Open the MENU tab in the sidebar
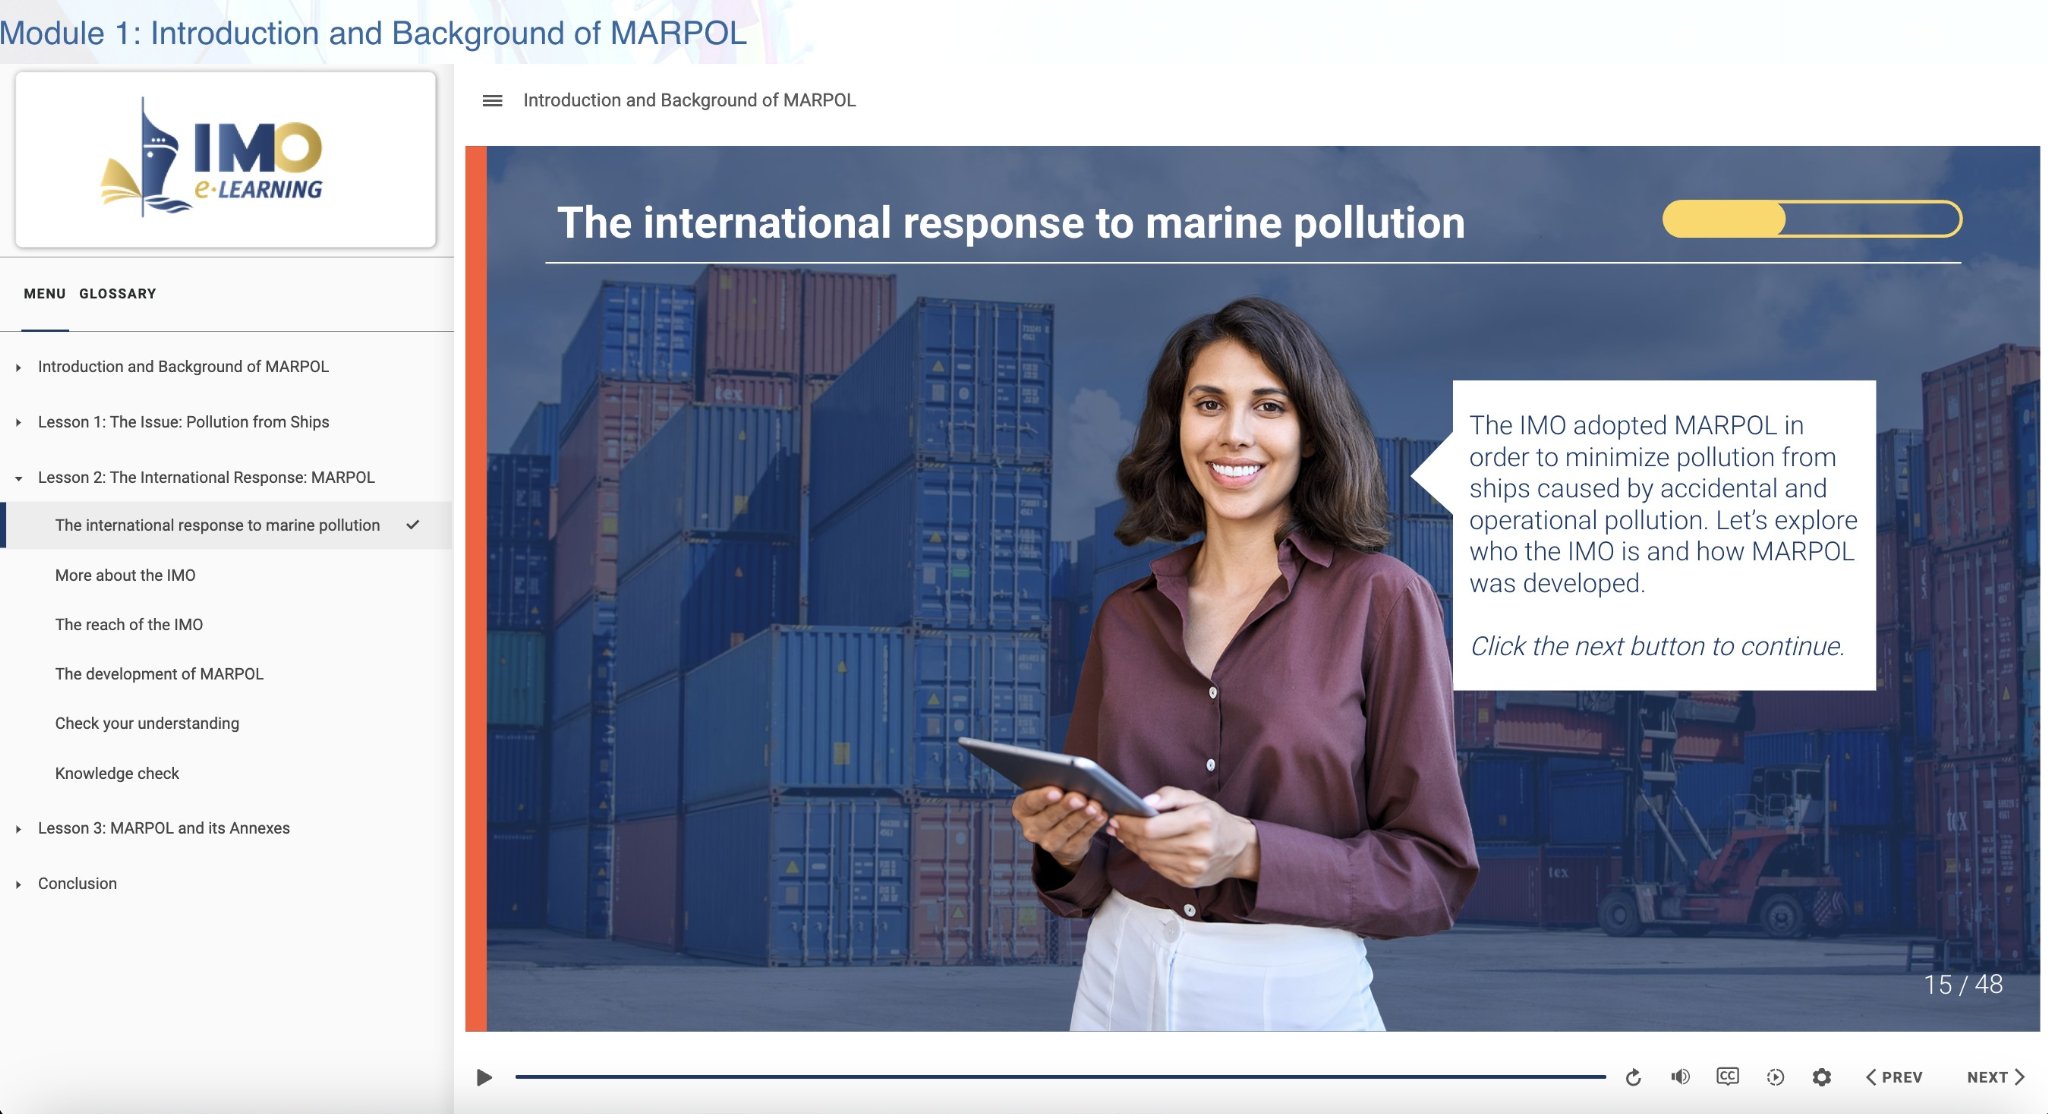Image resolution: width=2048 pixels, height=1114 pixels. 42,293
